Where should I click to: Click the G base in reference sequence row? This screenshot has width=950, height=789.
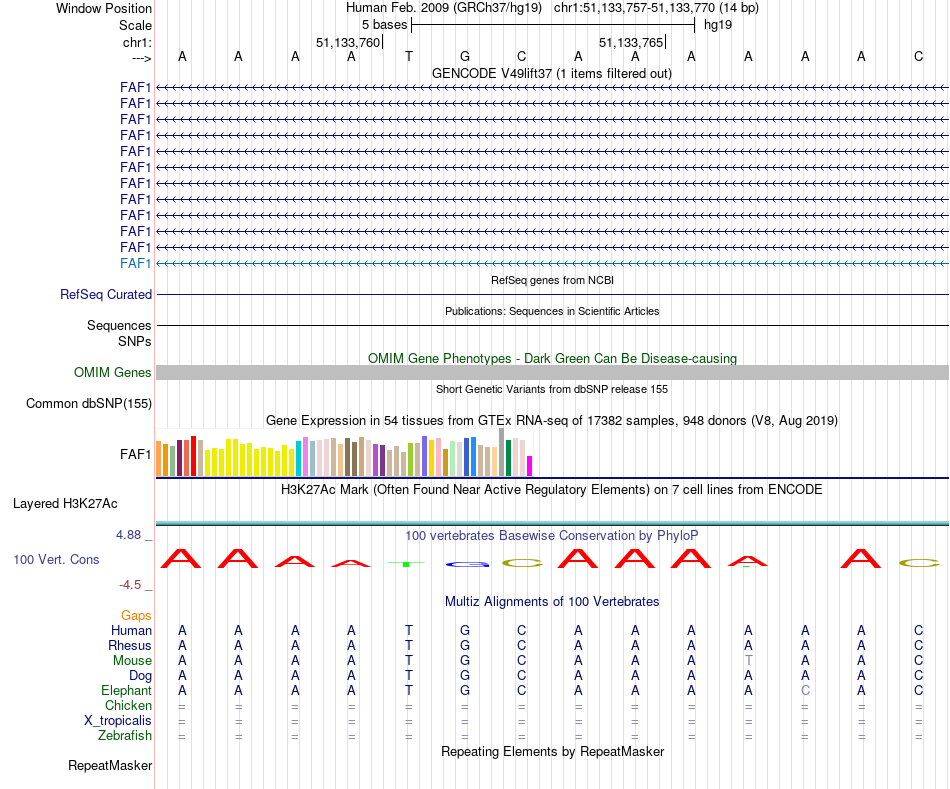click(465, 56)
